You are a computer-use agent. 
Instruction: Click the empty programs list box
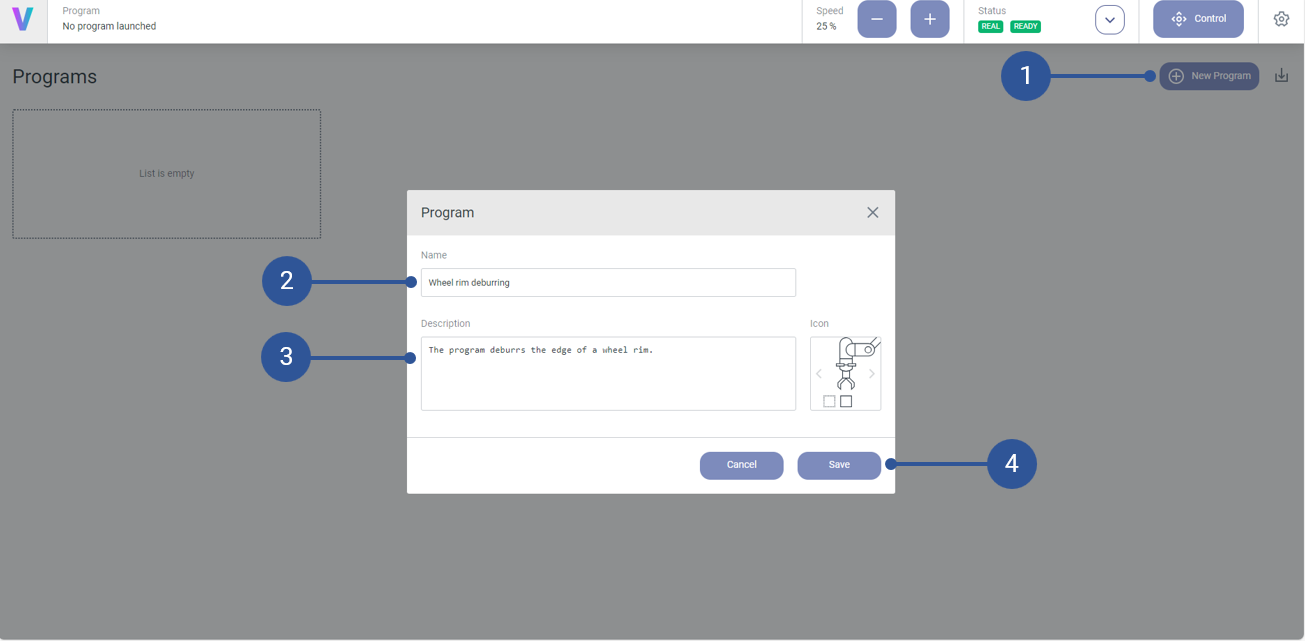pyautogui.click(x=167, y=174)
